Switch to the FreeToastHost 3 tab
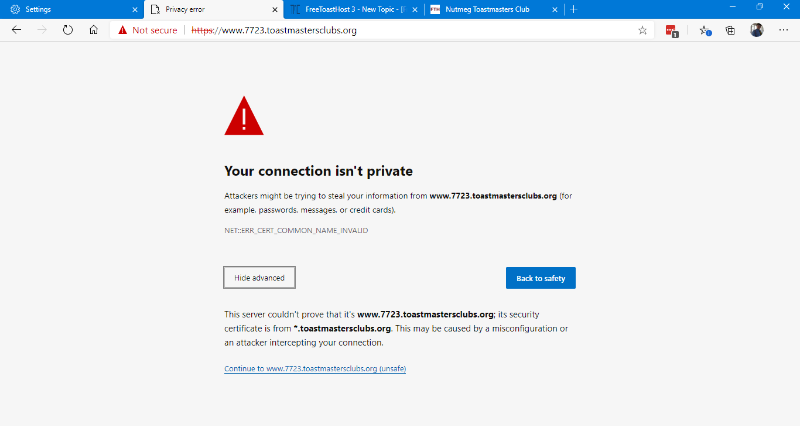Image resolution: width=800 pixels, height=426 pixels. (x=355, y=9)
